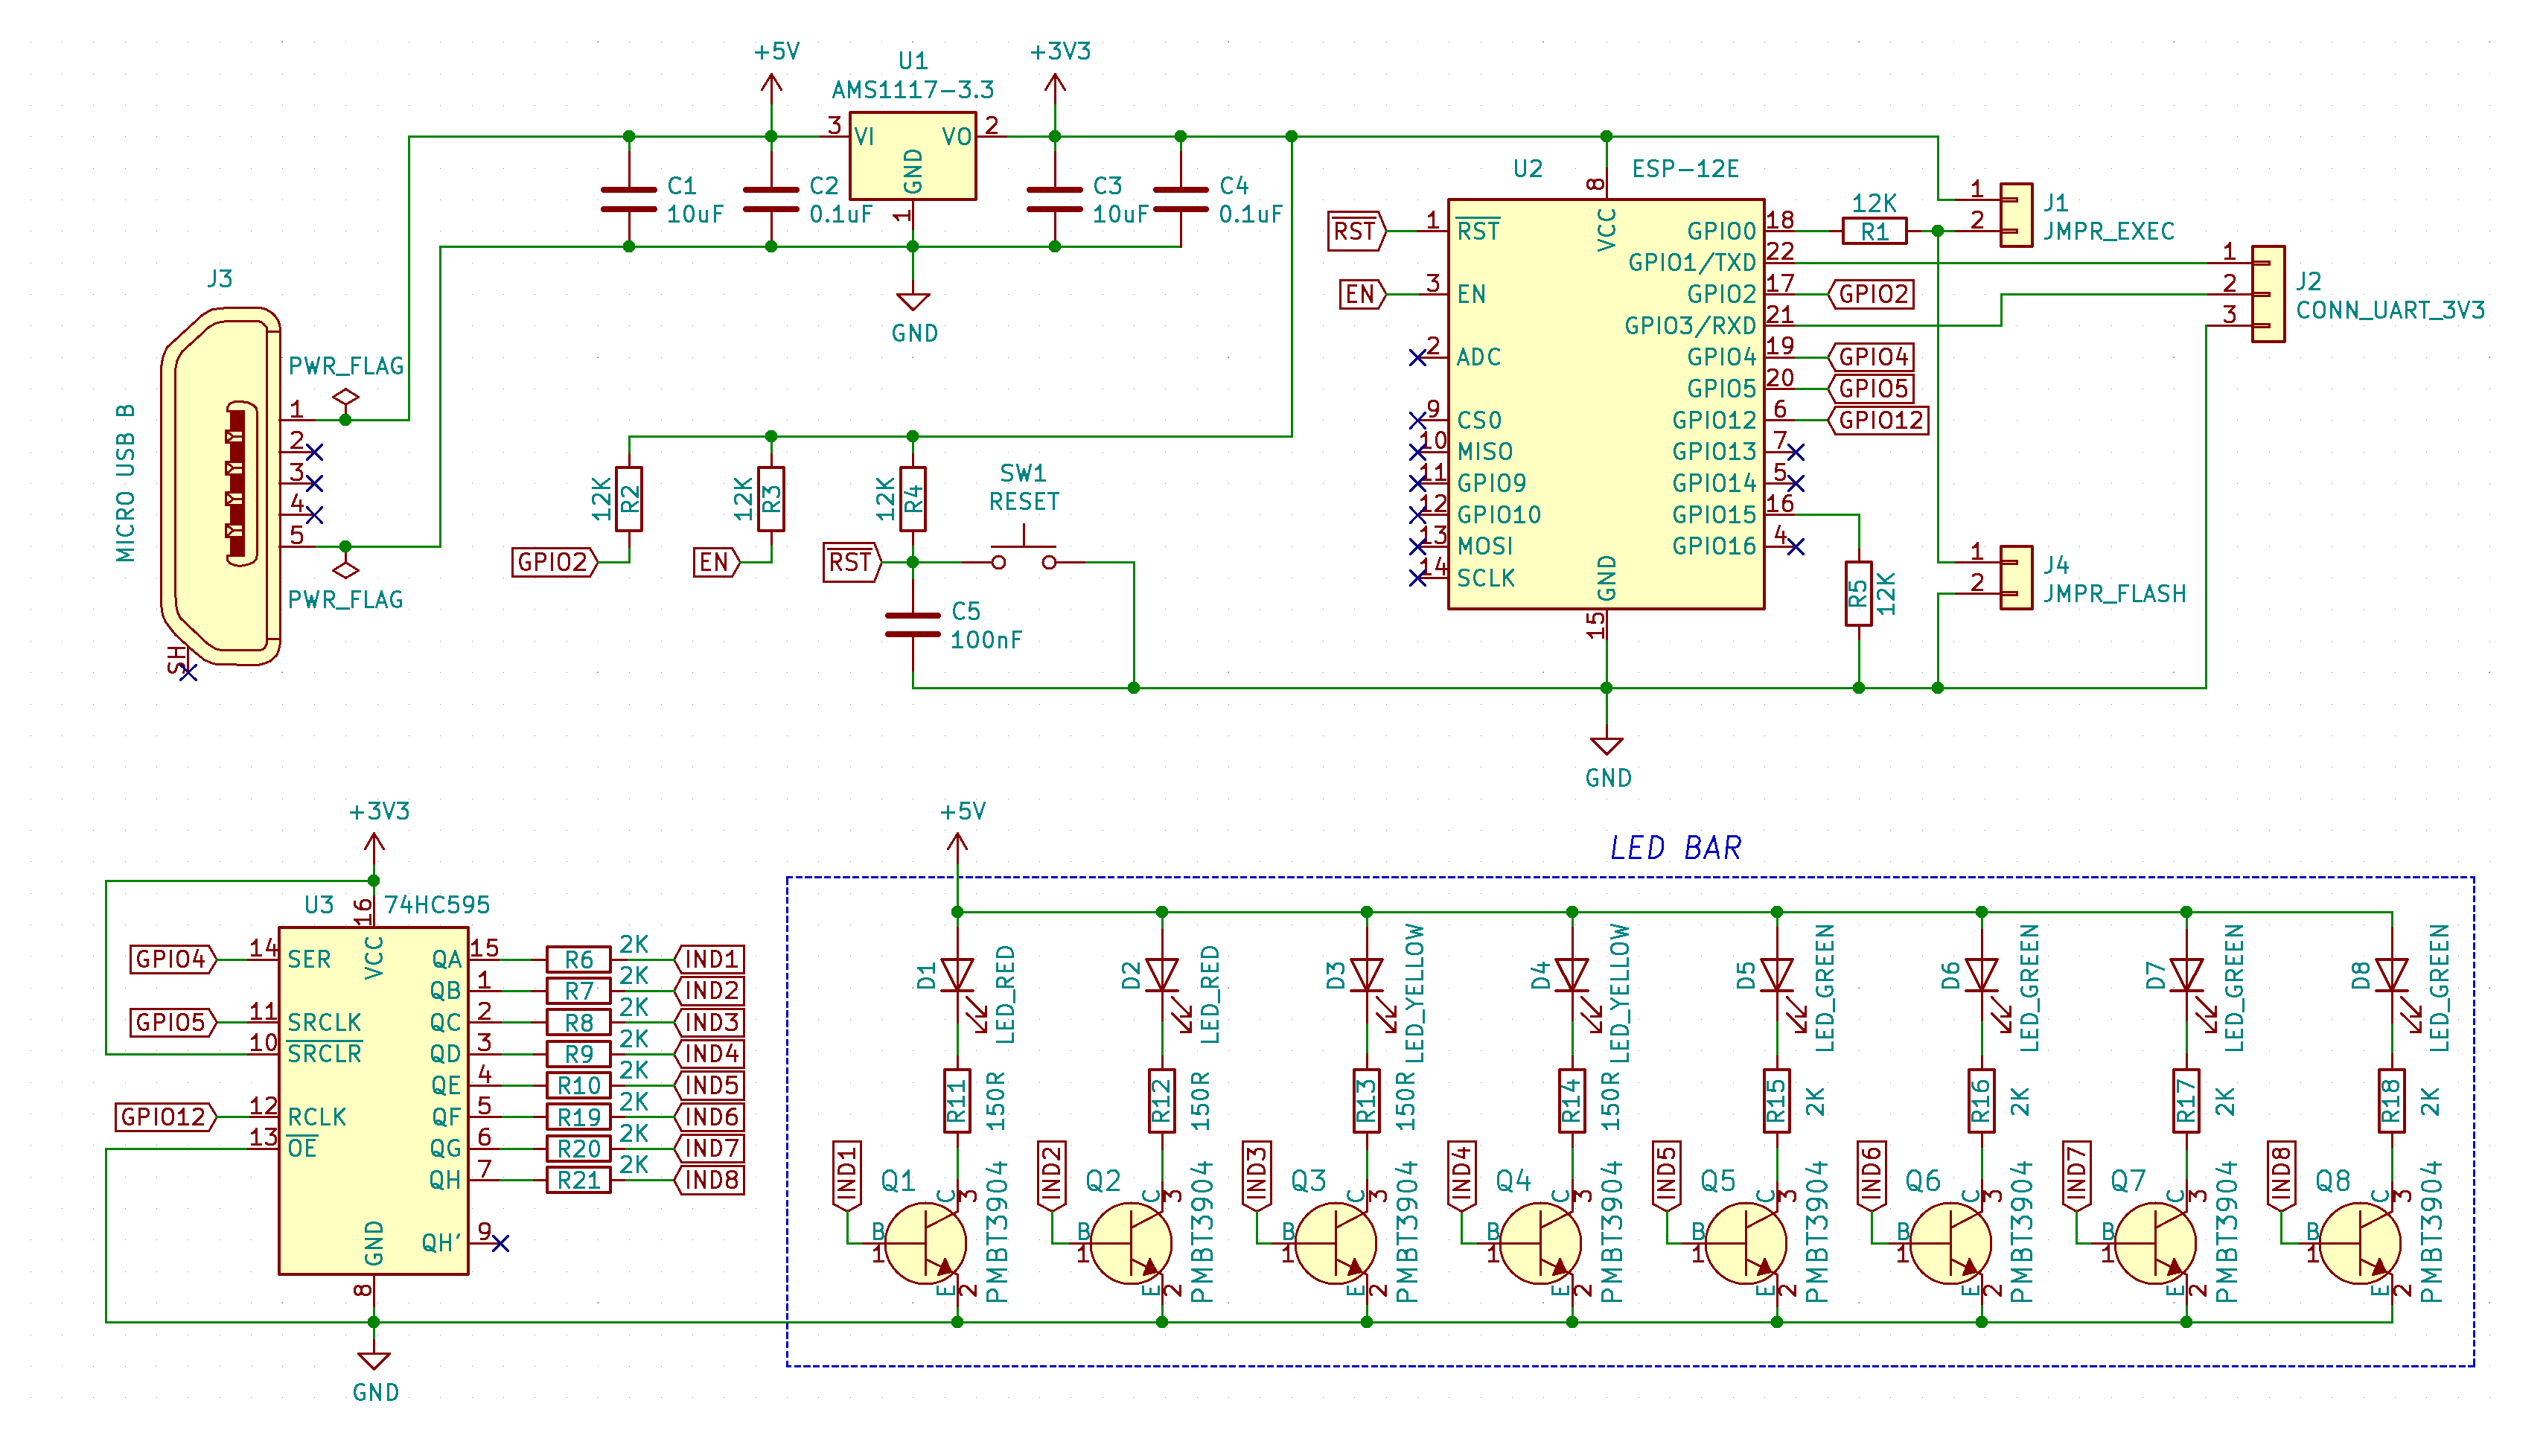Select capacitor C1 10uF symbol

(x=629, y=199)
